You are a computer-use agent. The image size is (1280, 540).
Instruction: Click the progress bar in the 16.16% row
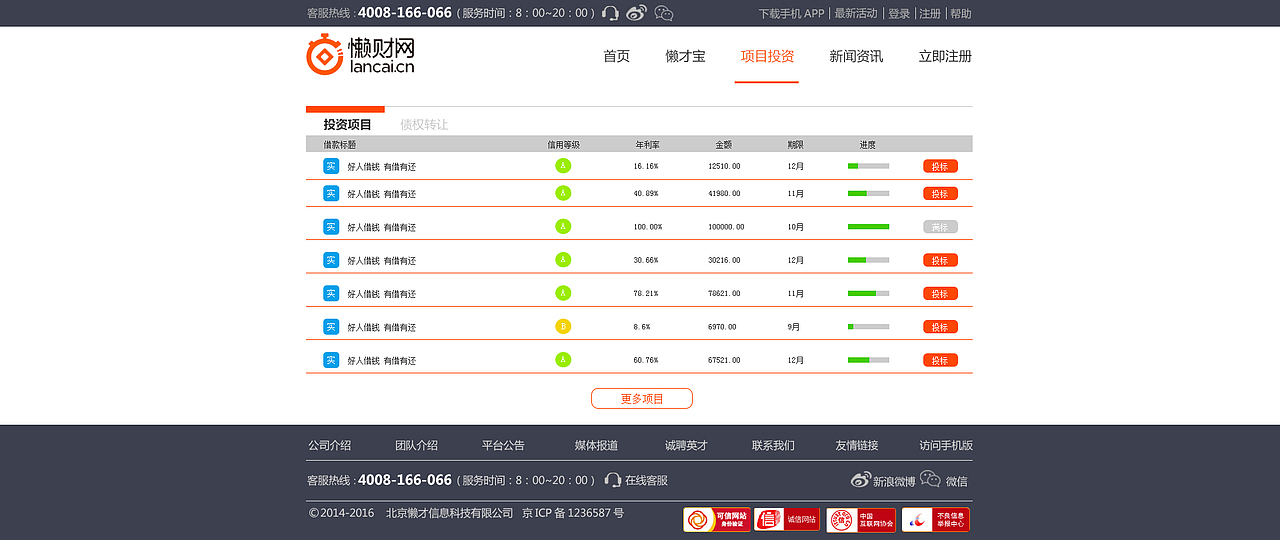(x=868, y=166)
